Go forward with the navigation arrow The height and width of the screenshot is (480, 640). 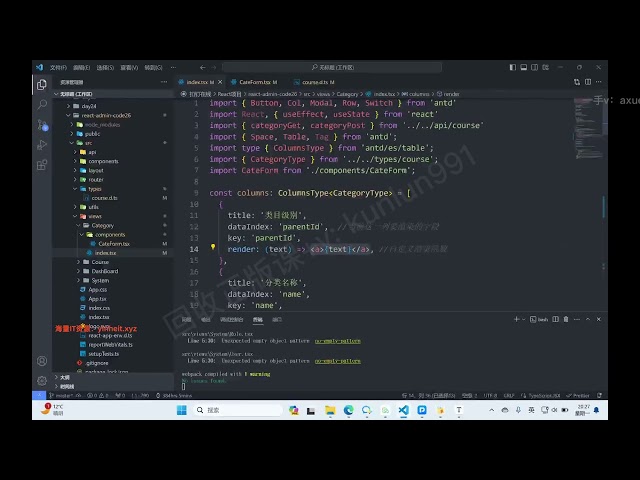coord(214,67)
